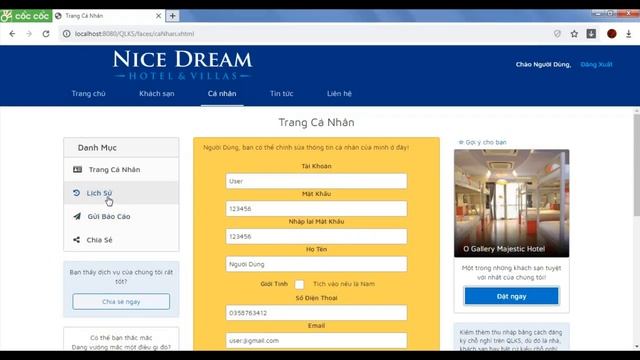
Task: Reload the page with refresh icon
Action: (46, 34)
